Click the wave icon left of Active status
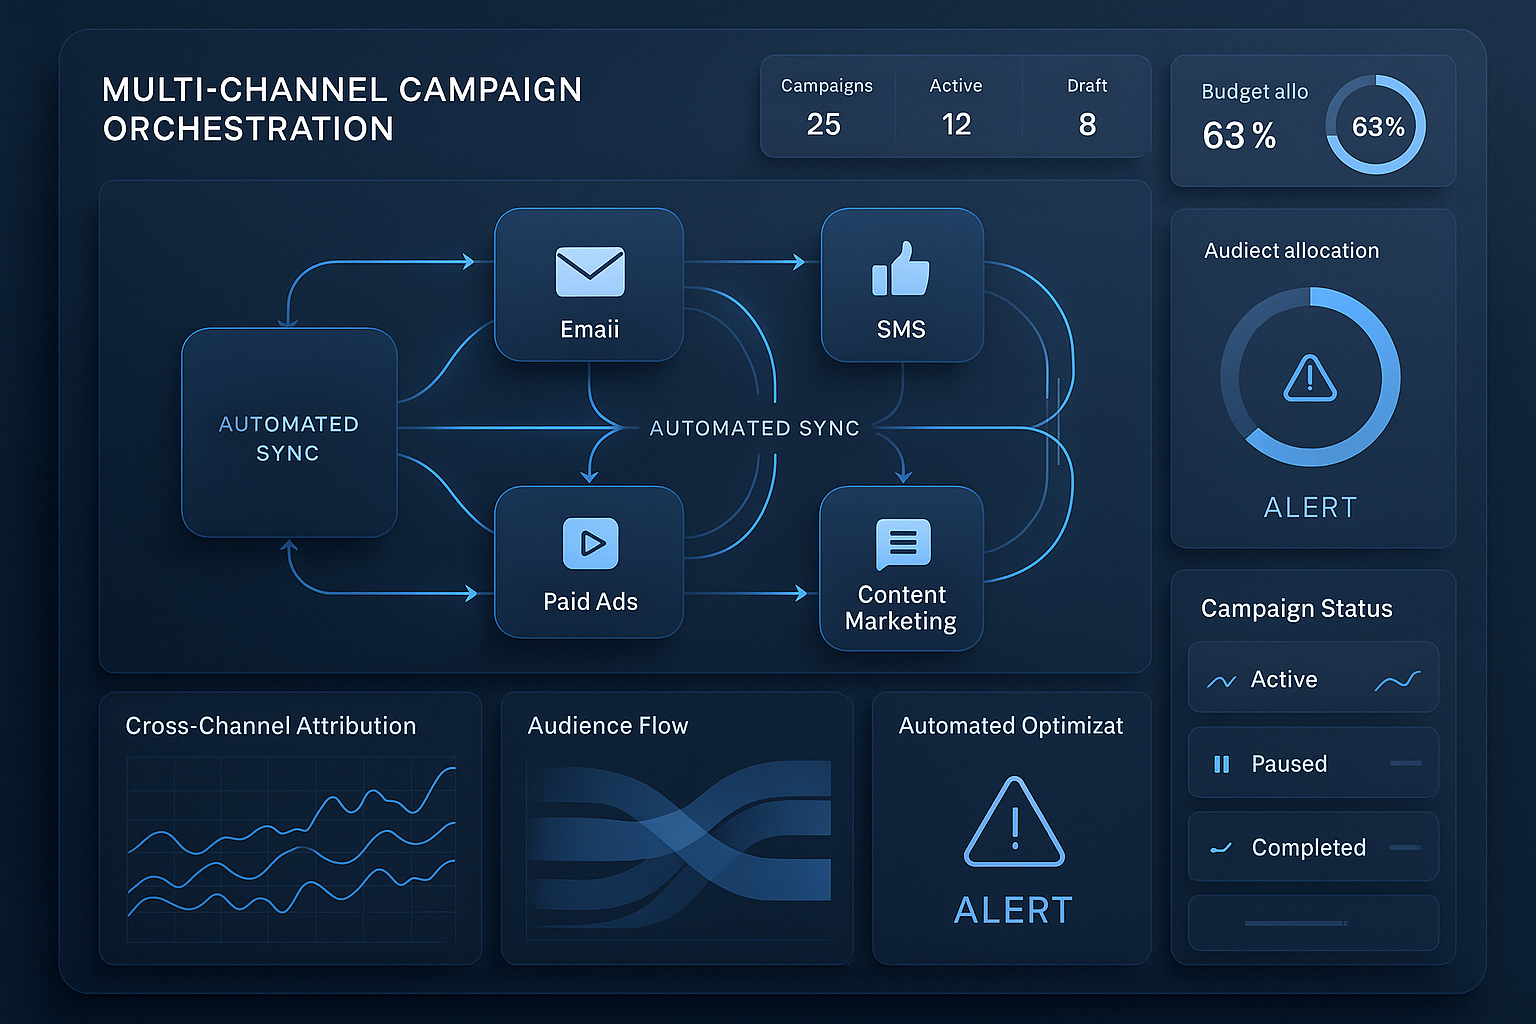This screenshot has width=1536, height=1024. coord(1221,681)
